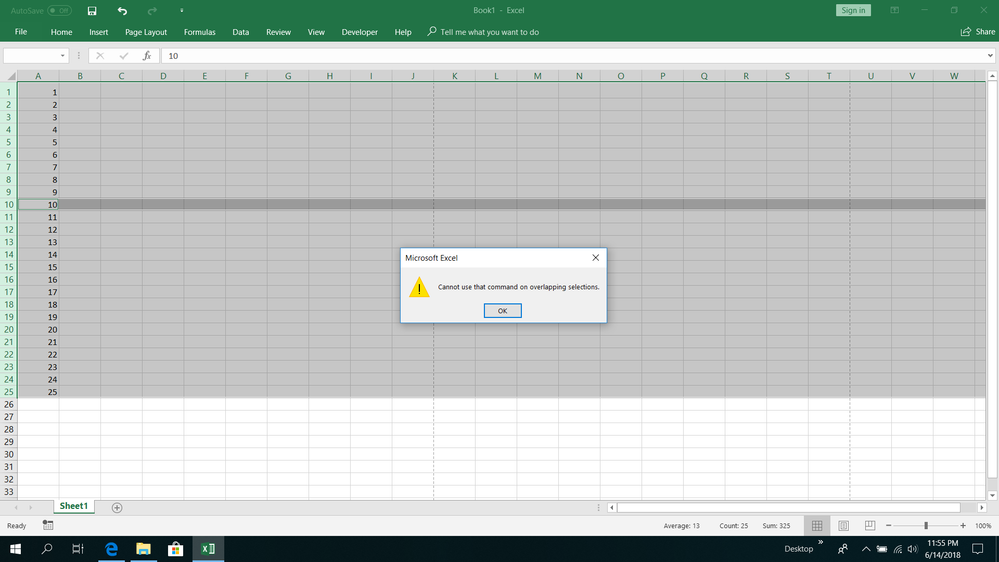
Task: Click the Sign in button
Action: [852, 10]
